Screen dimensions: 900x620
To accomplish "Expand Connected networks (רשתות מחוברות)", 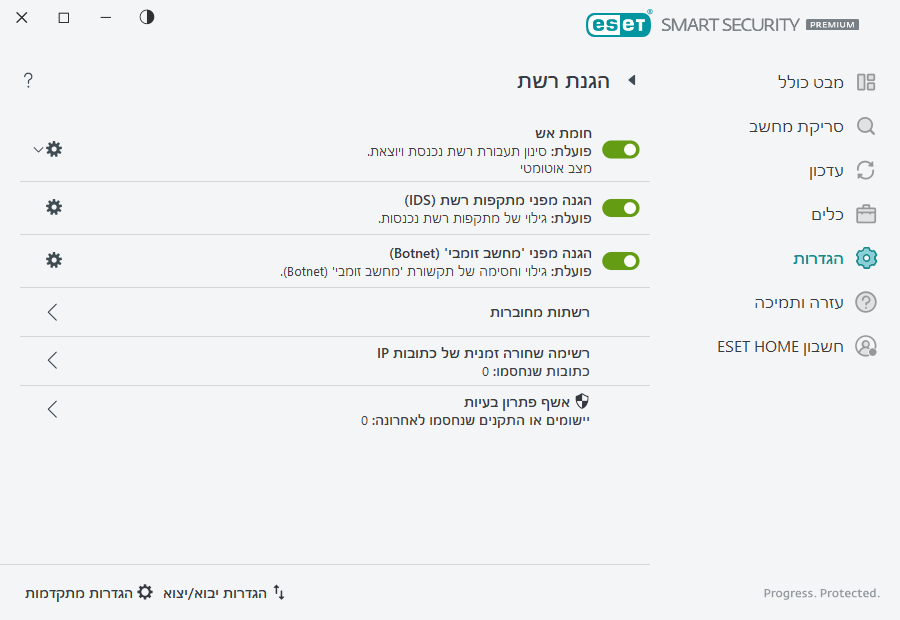I will tap(52, 313).
